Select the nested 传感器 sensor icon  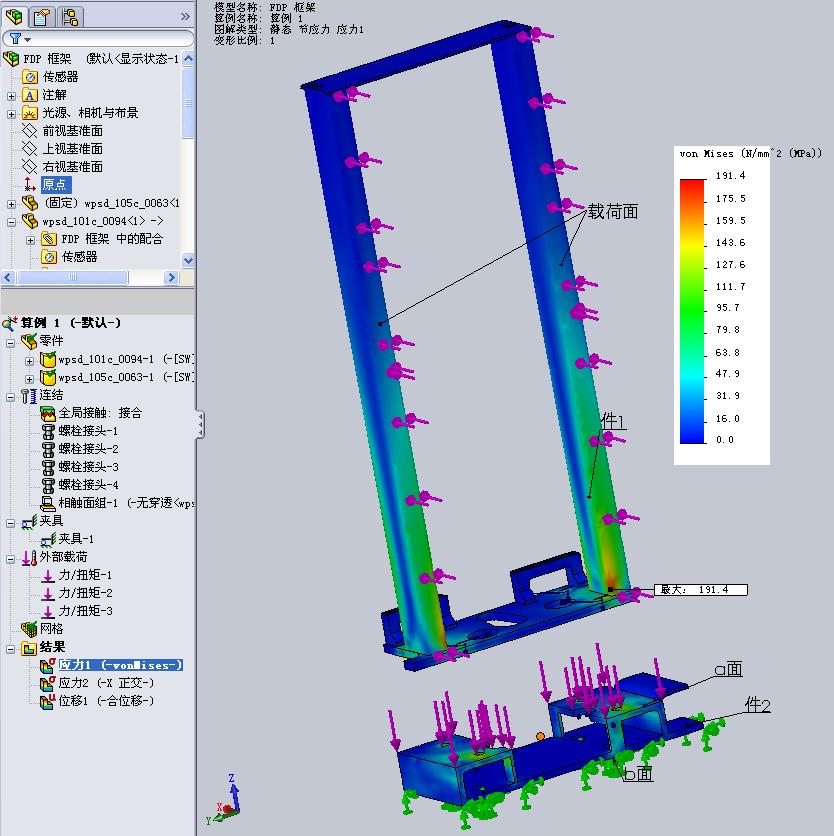coord(49,257)
